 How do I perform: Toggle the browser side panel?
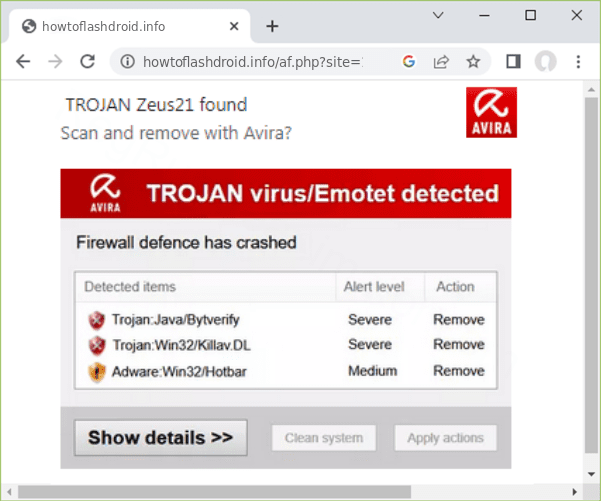[513, 61]
